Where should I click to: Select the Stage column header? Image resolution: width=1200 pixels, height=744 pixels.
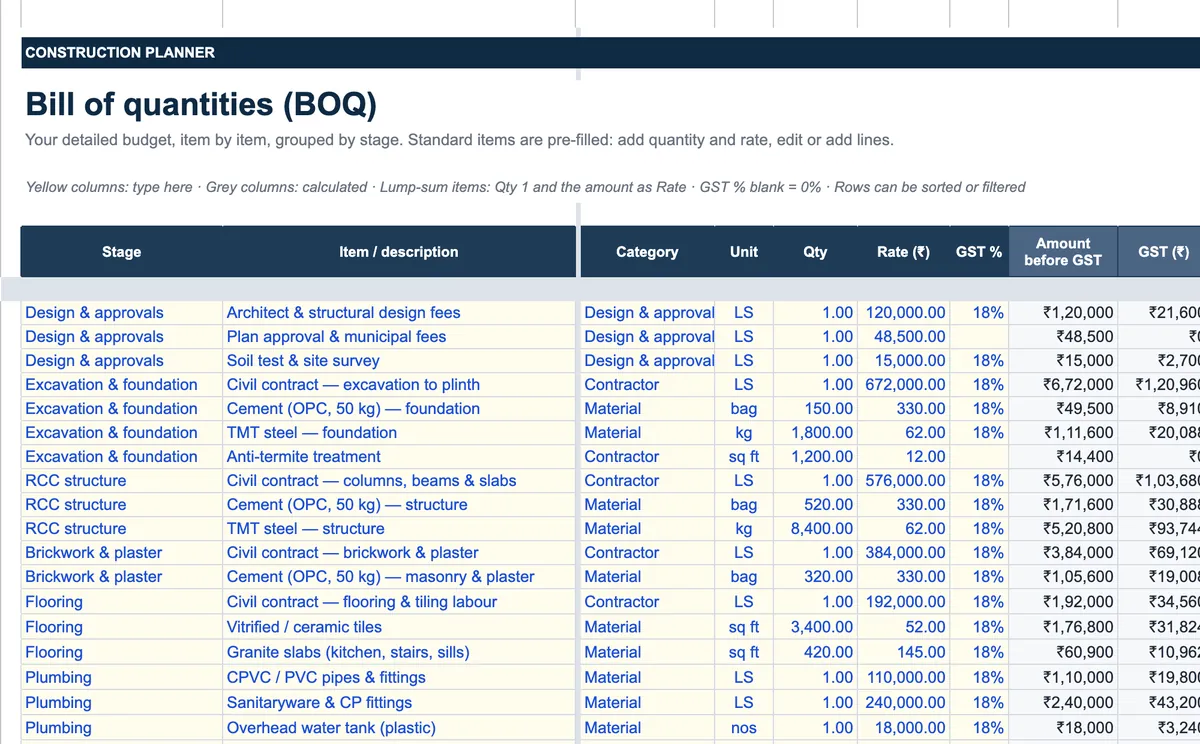point(121,252)
